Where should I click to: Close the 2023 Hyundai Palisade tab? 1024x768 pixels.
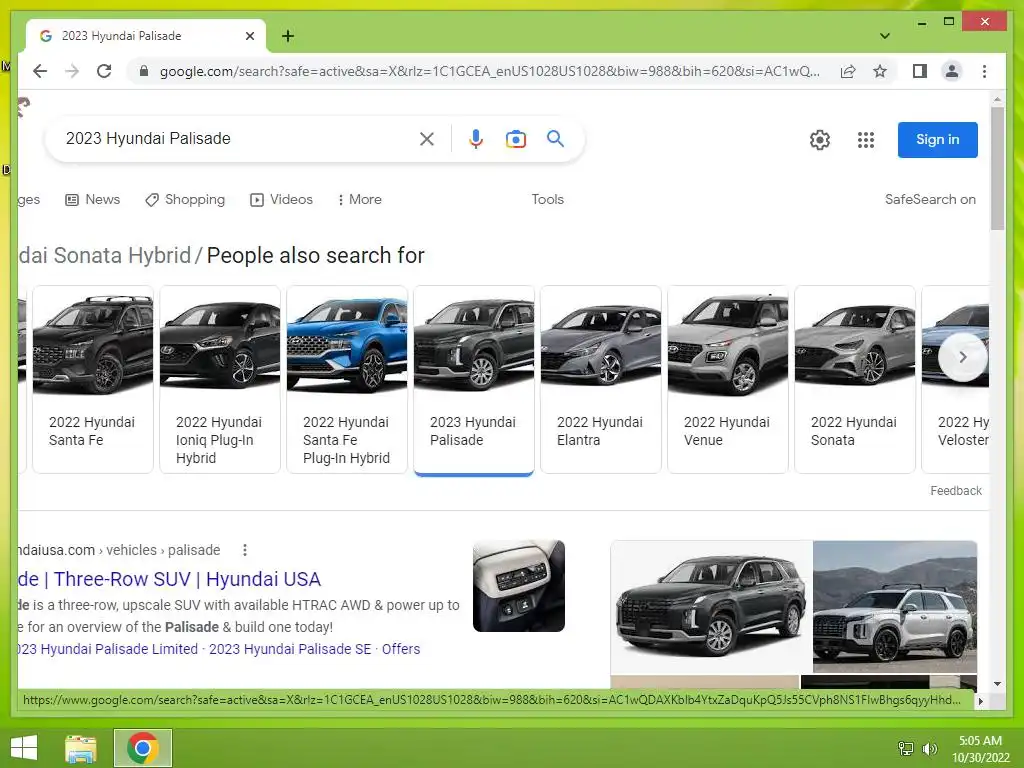coord(249,36)
